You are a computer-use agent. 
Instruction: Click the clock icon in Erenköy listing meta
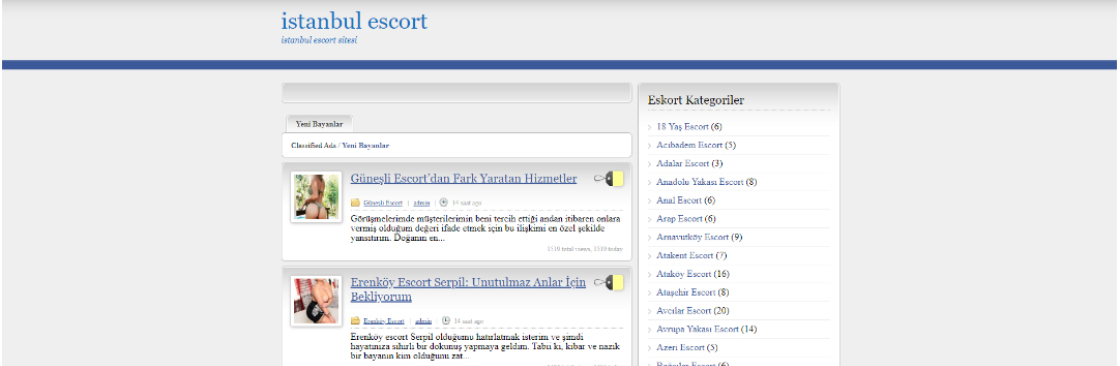[x=446, y=321]
